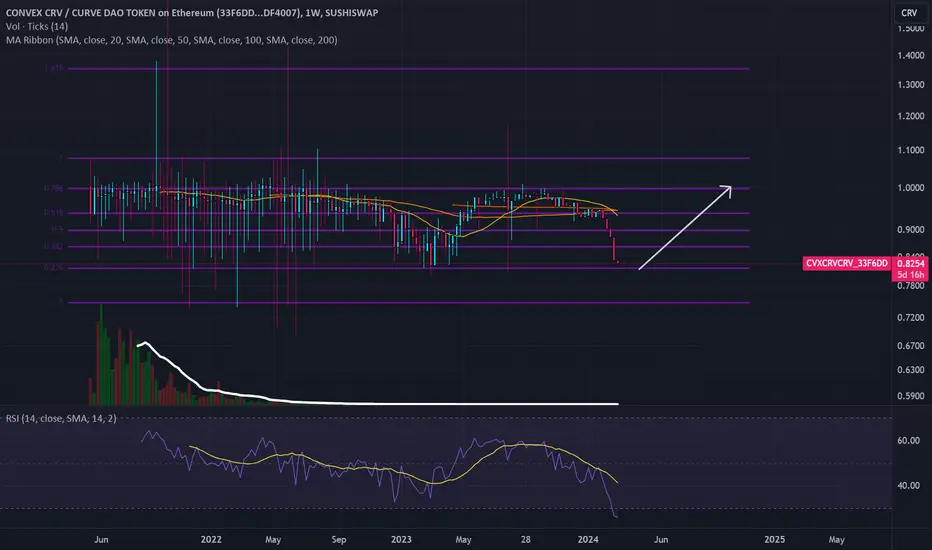Click the Vol · Ticks (14) indicator label
Viewport: 932px width, 550px height.
pos(37,26)
